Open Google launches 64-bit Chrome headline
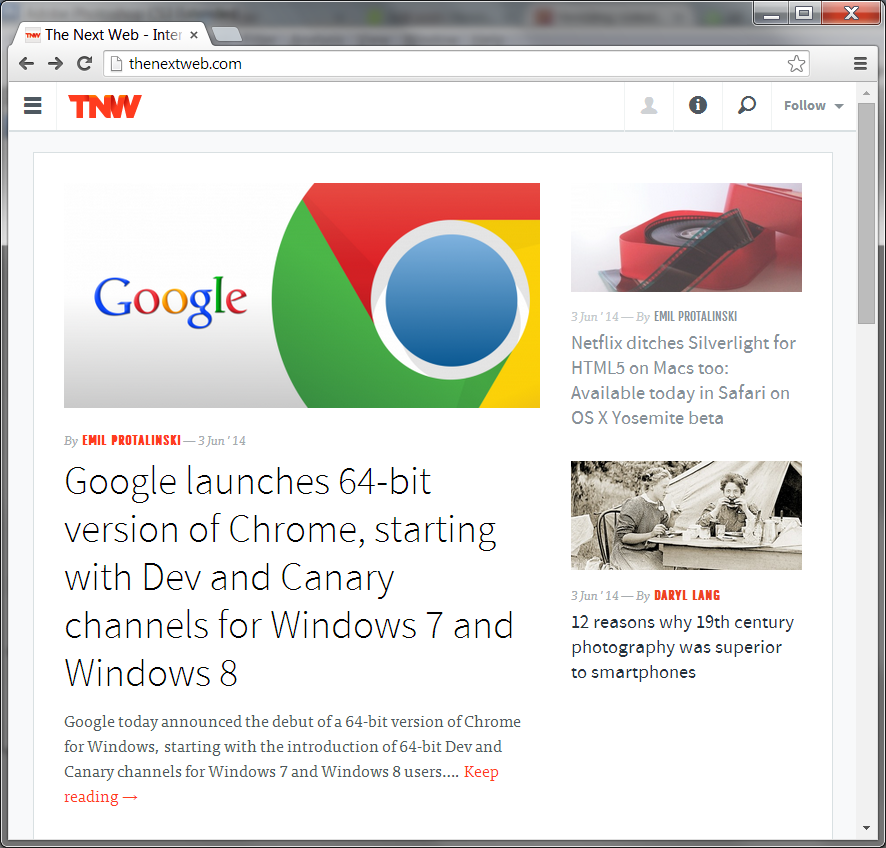 click(x=289, y=577)
